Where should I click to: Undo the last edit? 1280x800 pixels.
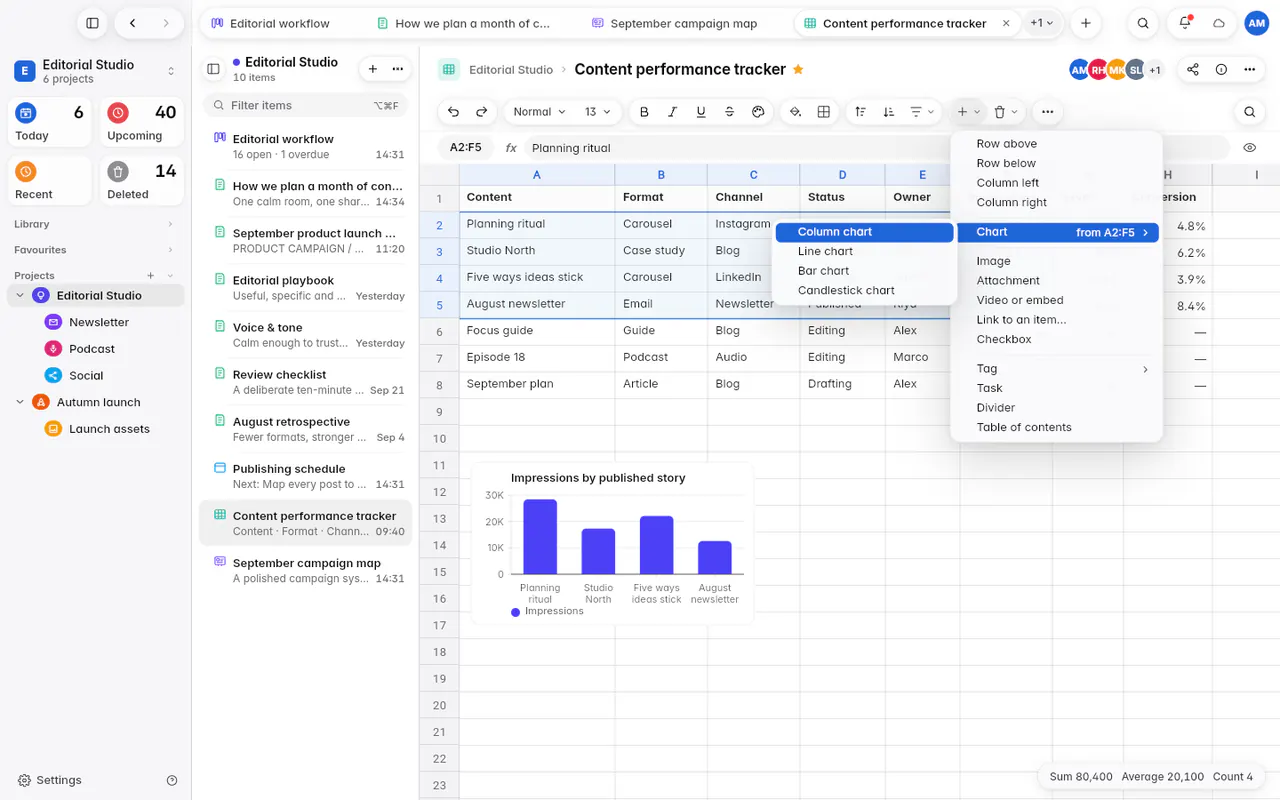click(x=454, y=112)
